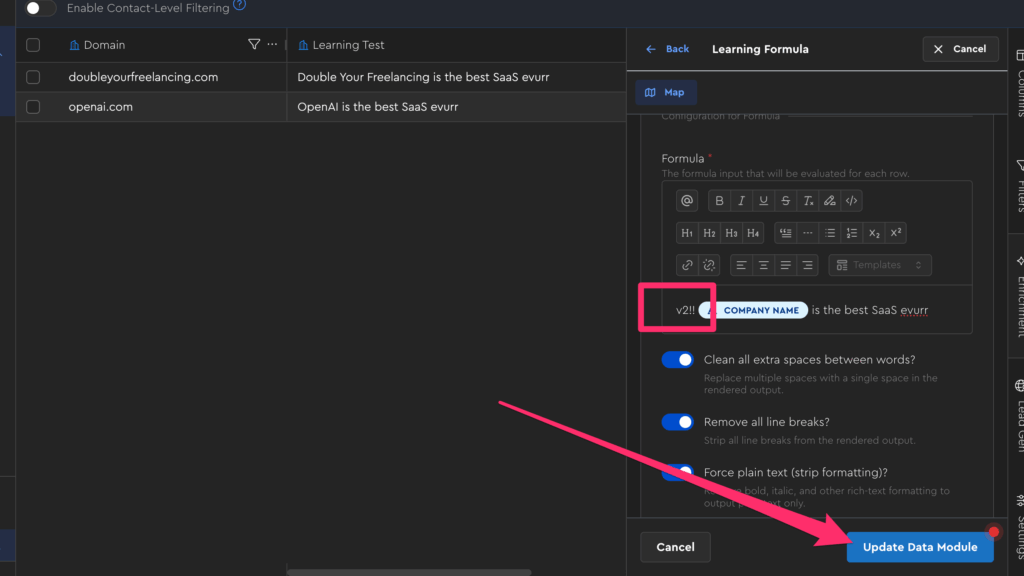Click the Update Data Module button

tap(920, 547)
